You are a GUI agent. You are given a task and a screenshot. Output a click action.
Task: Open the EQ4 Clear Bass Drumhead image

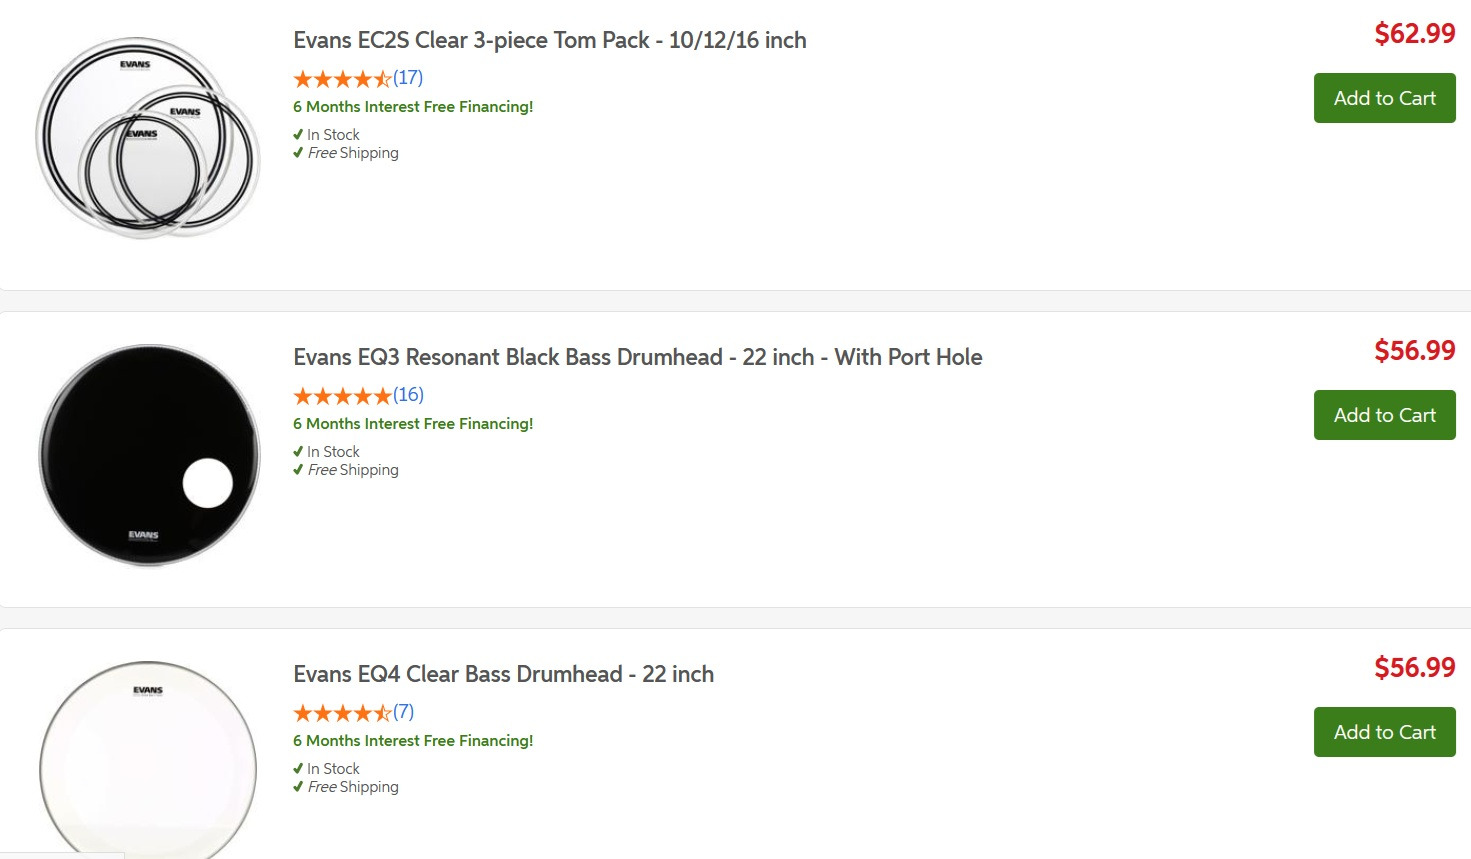click(x=149, y=760)
